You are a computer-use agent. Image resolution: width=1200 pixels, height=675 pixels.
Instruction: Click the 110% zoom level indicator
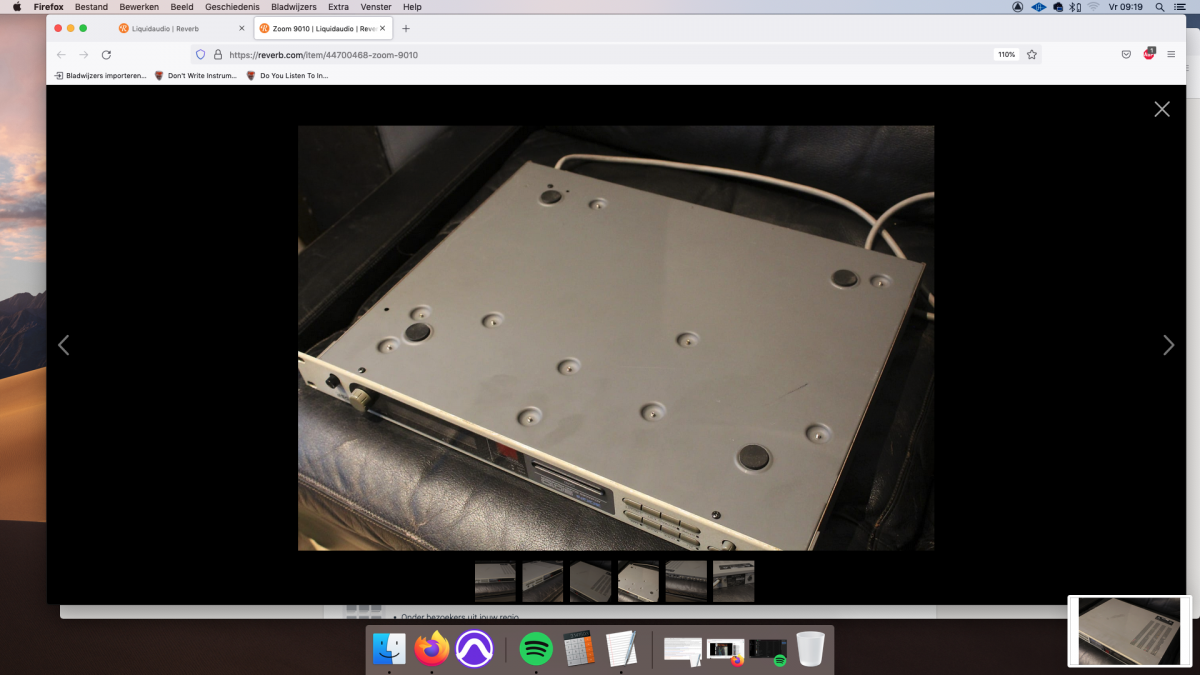click(1006, 55)
